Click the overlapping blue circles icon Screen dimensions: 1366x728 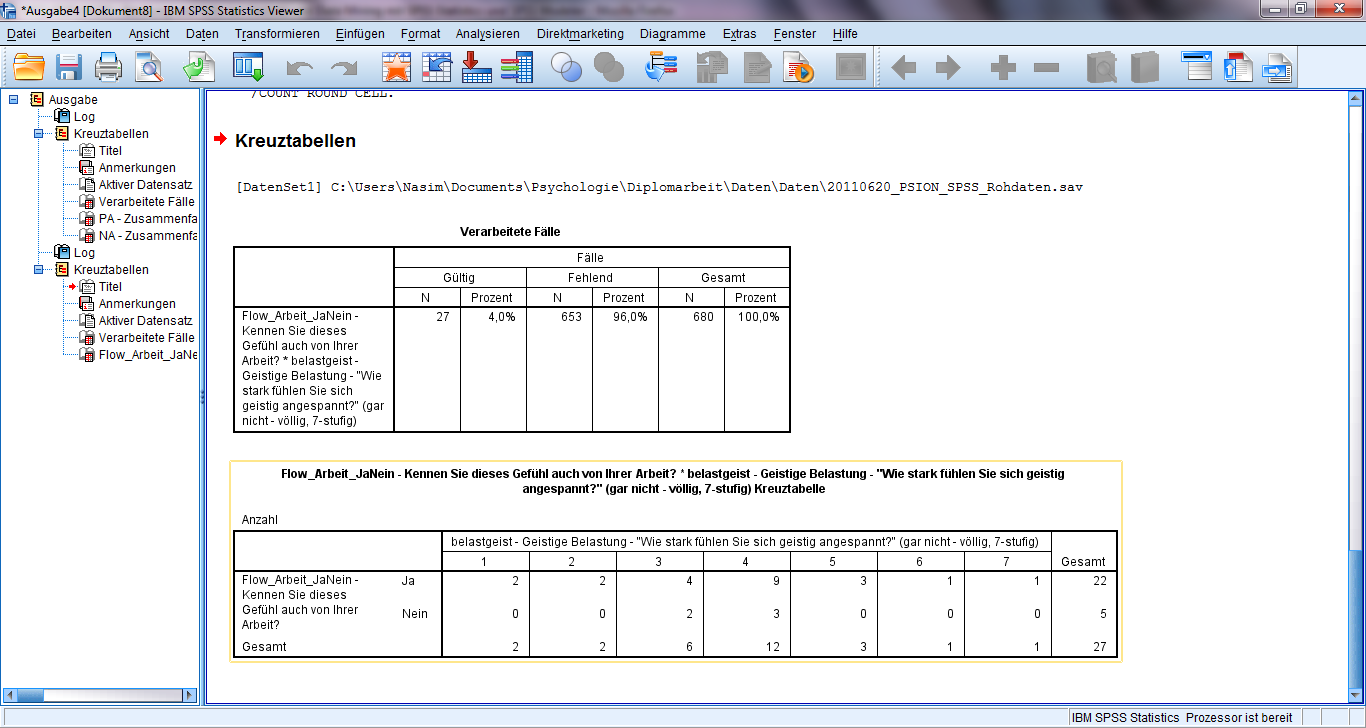[x=567, y=67]
